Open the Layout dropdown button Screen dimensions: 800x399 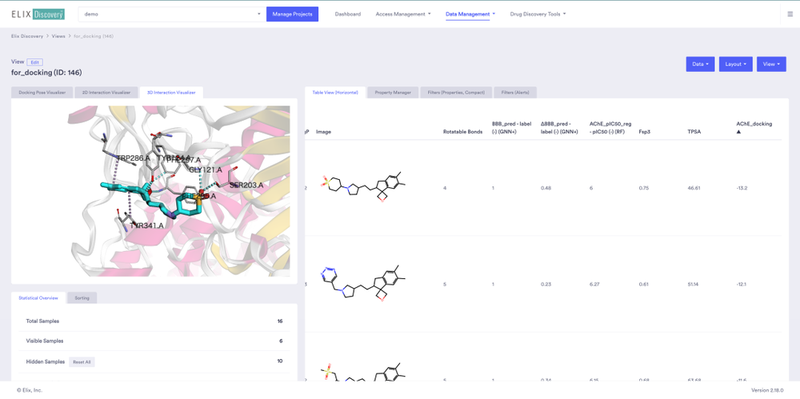click(735, 64)
